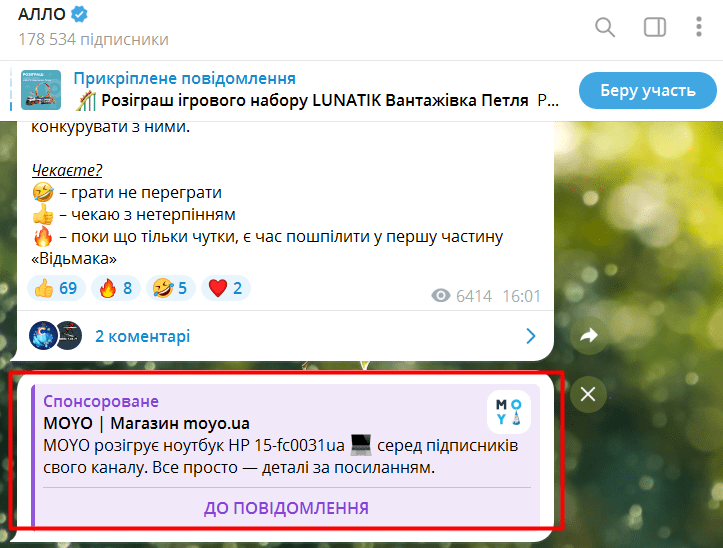Image resolution: width=723 pixels, height=548 pixels.
Task: Click the MOYO logo in the sponsored message
Action: pyautogui.click(x=509, y=412)
